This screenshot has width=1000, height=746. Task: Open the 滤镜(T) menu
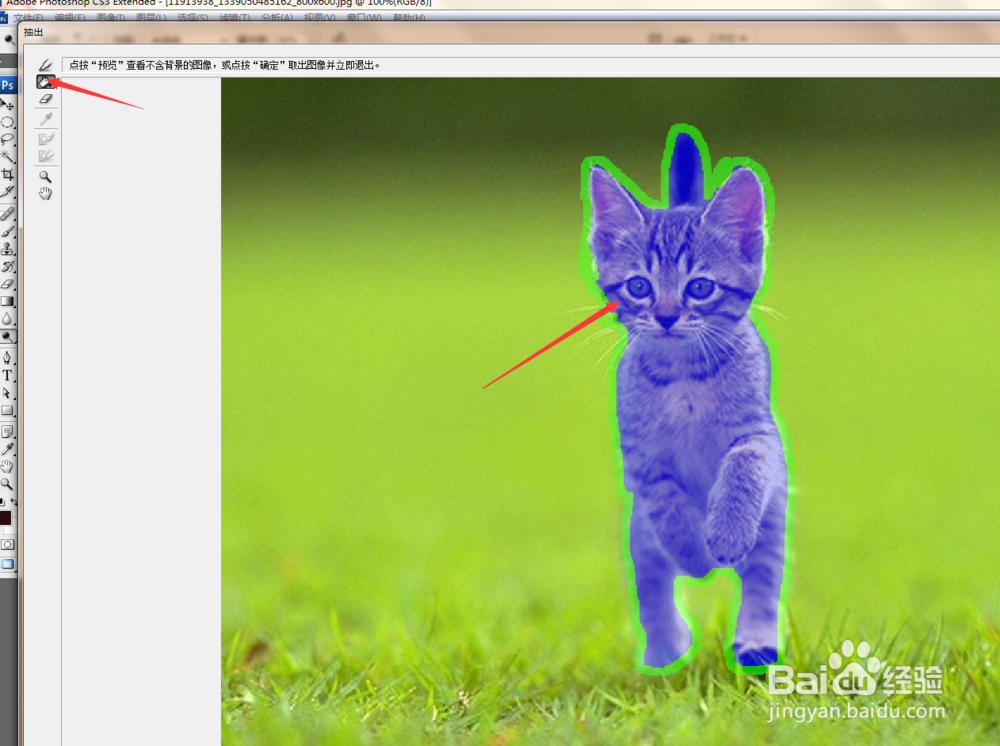[x=235, y=17]
